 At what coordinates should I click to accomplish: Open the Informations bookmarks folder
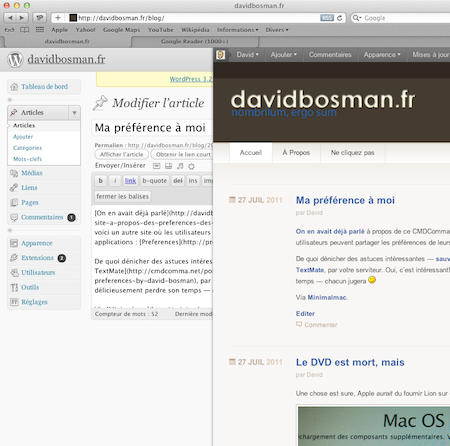click(238, 30)
